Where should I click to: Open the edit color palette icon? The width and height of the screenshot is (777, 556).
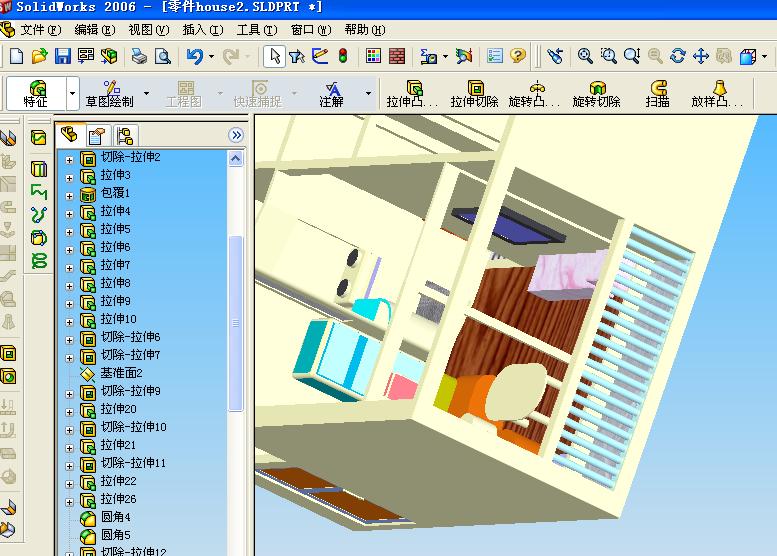373,56
